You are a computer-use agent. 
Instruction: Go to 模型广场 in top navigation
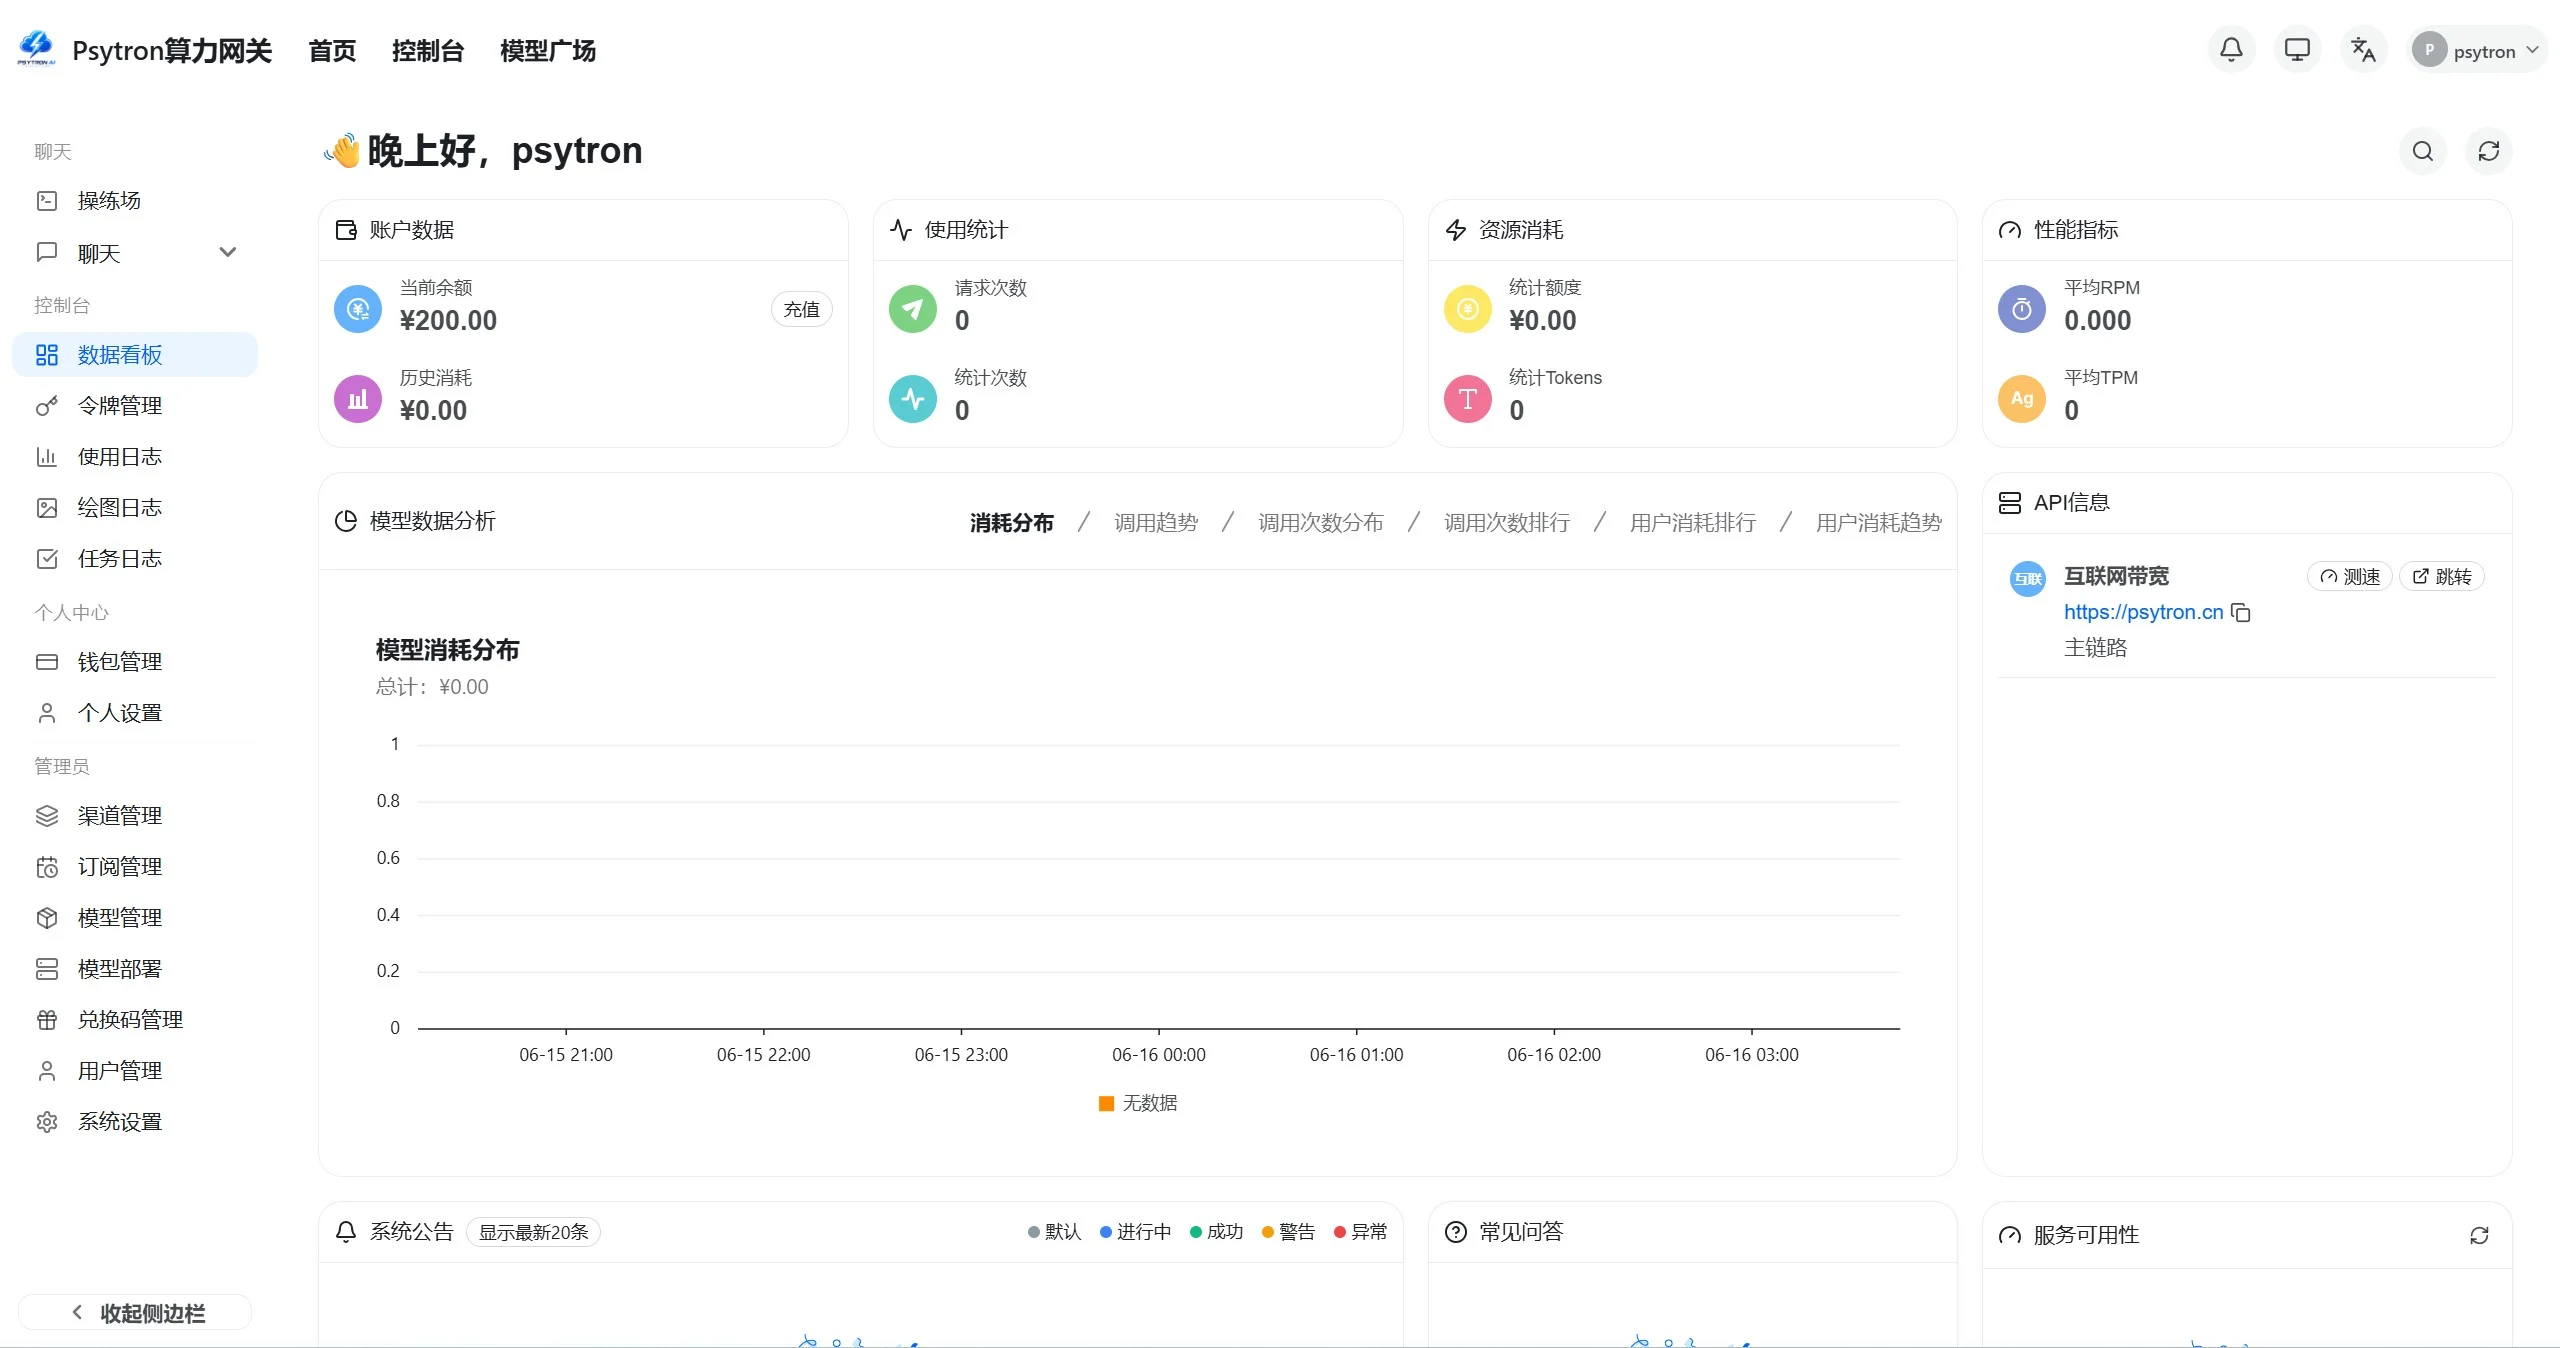(x=548, y=51)
